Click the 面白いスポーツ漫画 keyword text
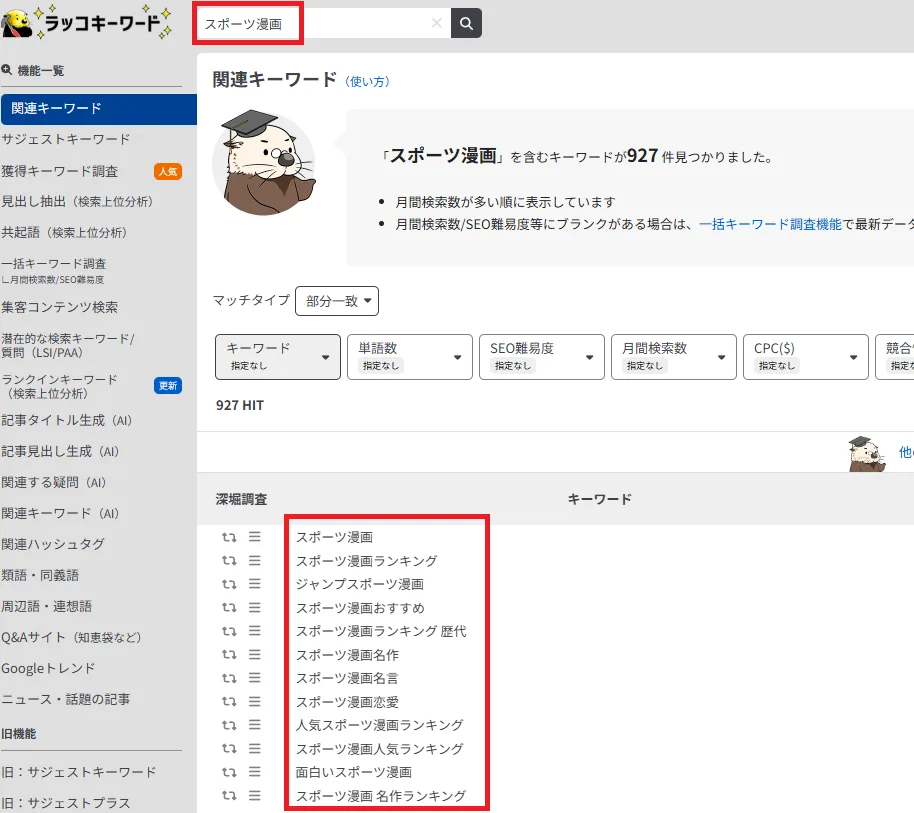The width and height of the screenshot is (914, 813). (x=354, y=772)
